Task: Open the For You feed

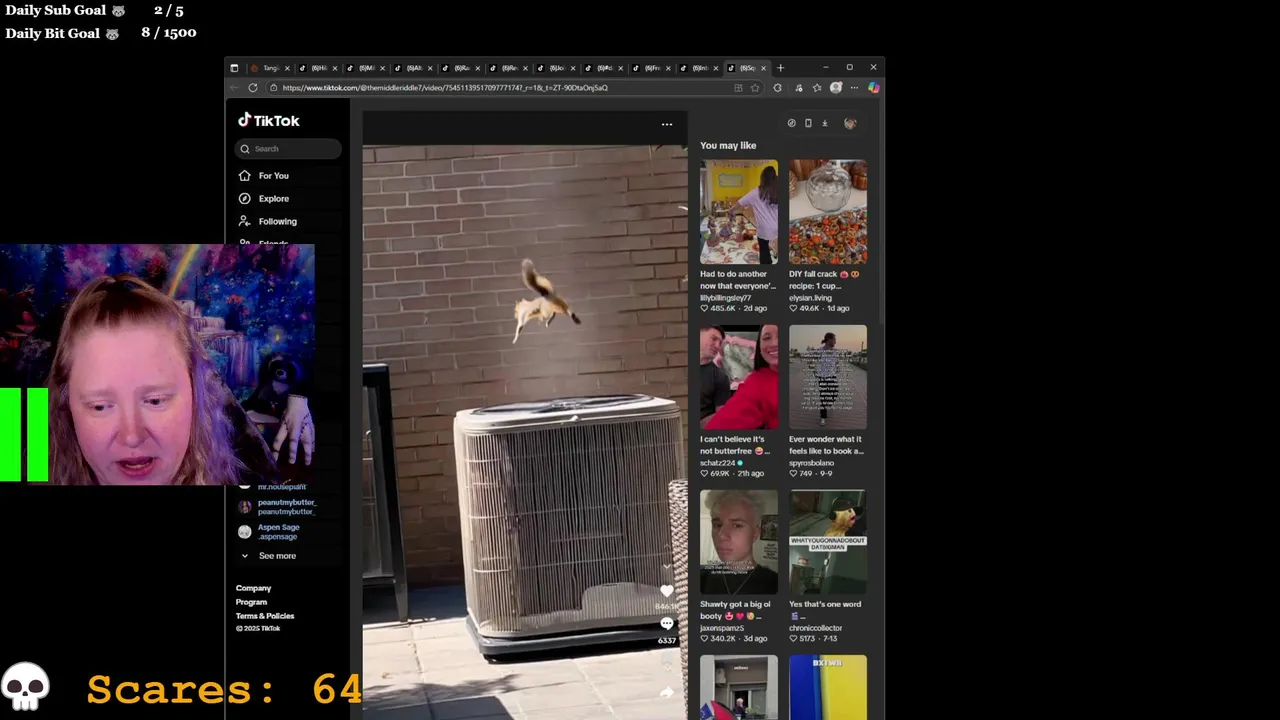Action: (x=273, y=176)
